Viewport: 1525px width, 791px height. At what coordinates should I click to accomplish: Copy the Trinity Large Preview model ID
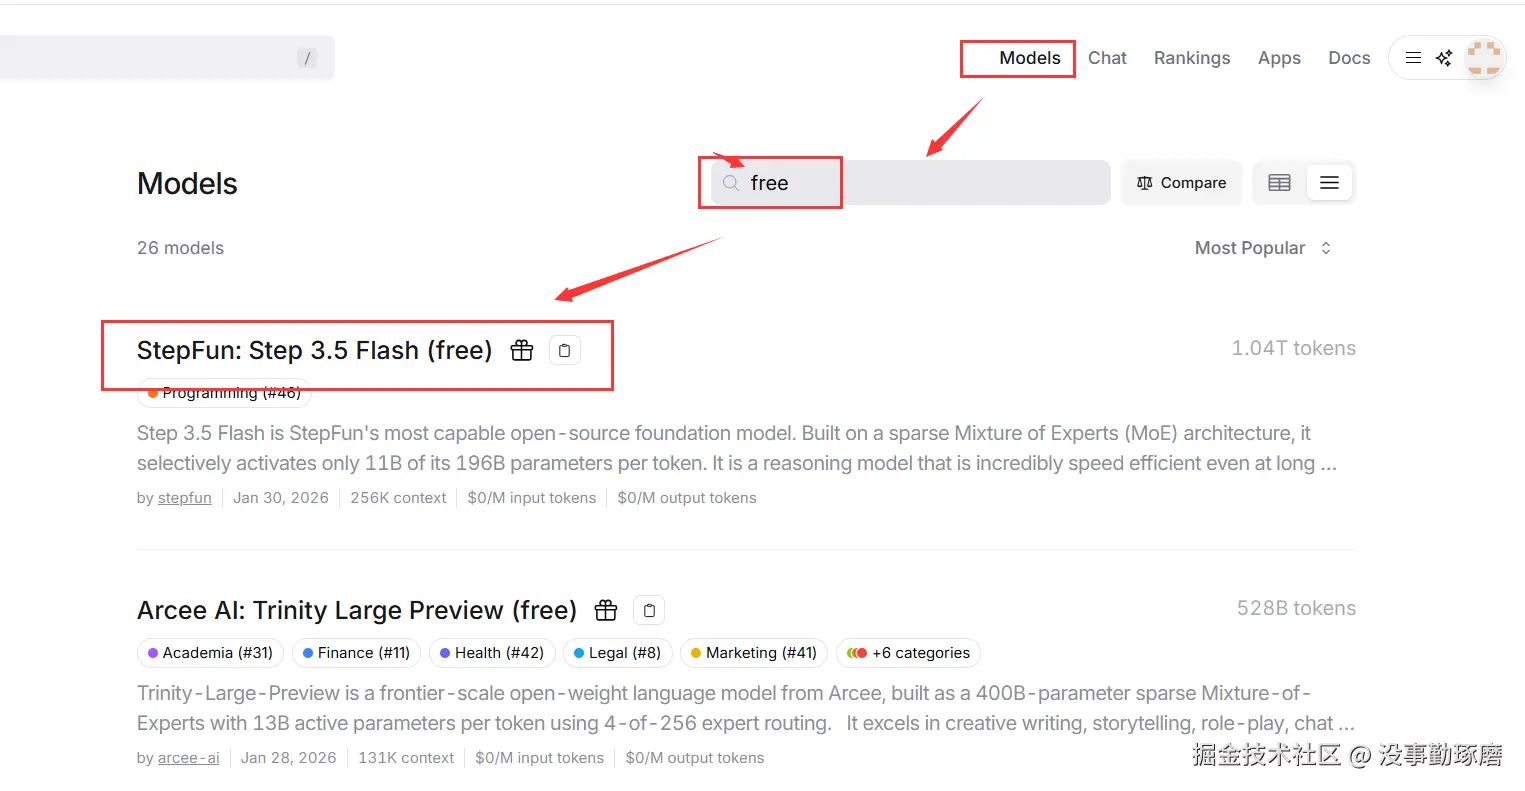point(649,610)
